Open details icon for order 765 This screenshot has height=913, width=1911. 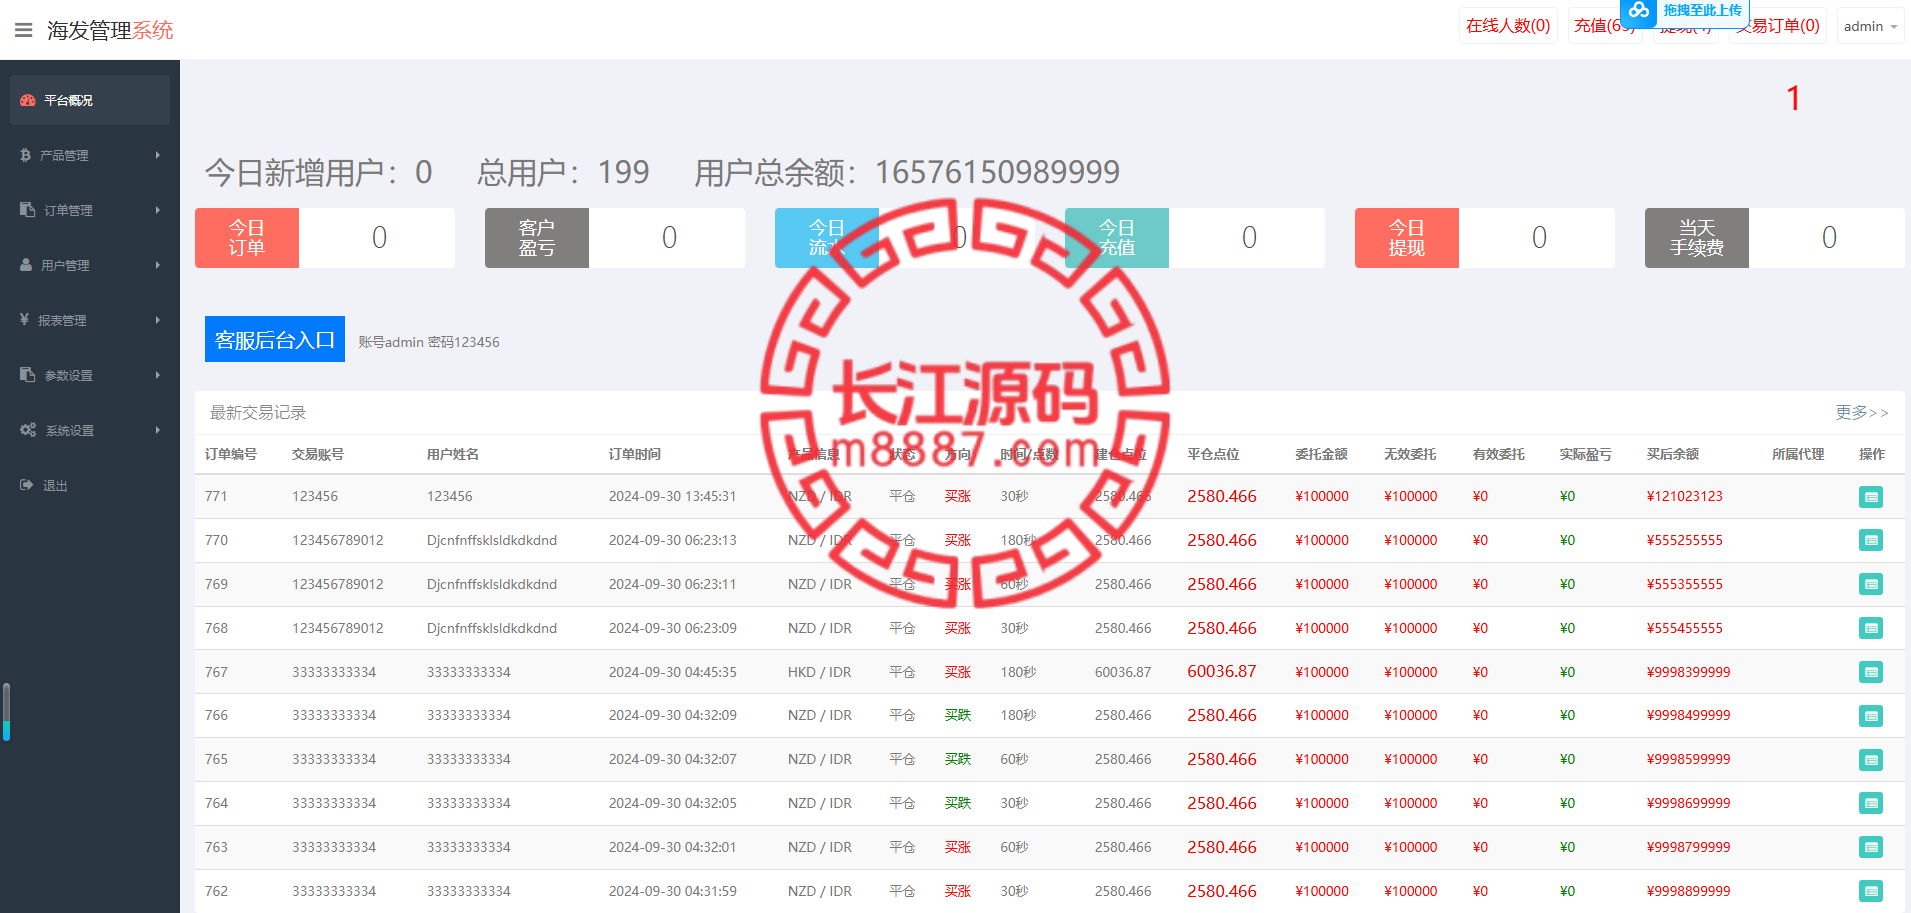click(x=1871, y=760)
